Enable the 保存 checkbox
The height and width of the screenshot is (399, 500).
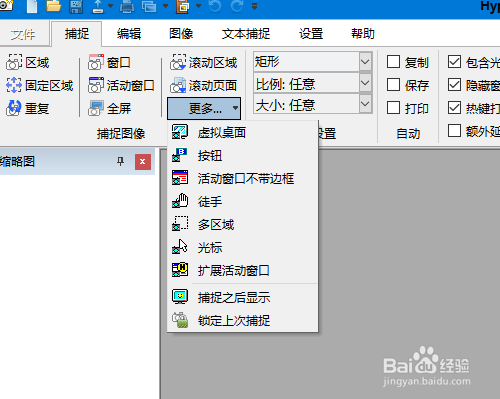tap(393, 85)
